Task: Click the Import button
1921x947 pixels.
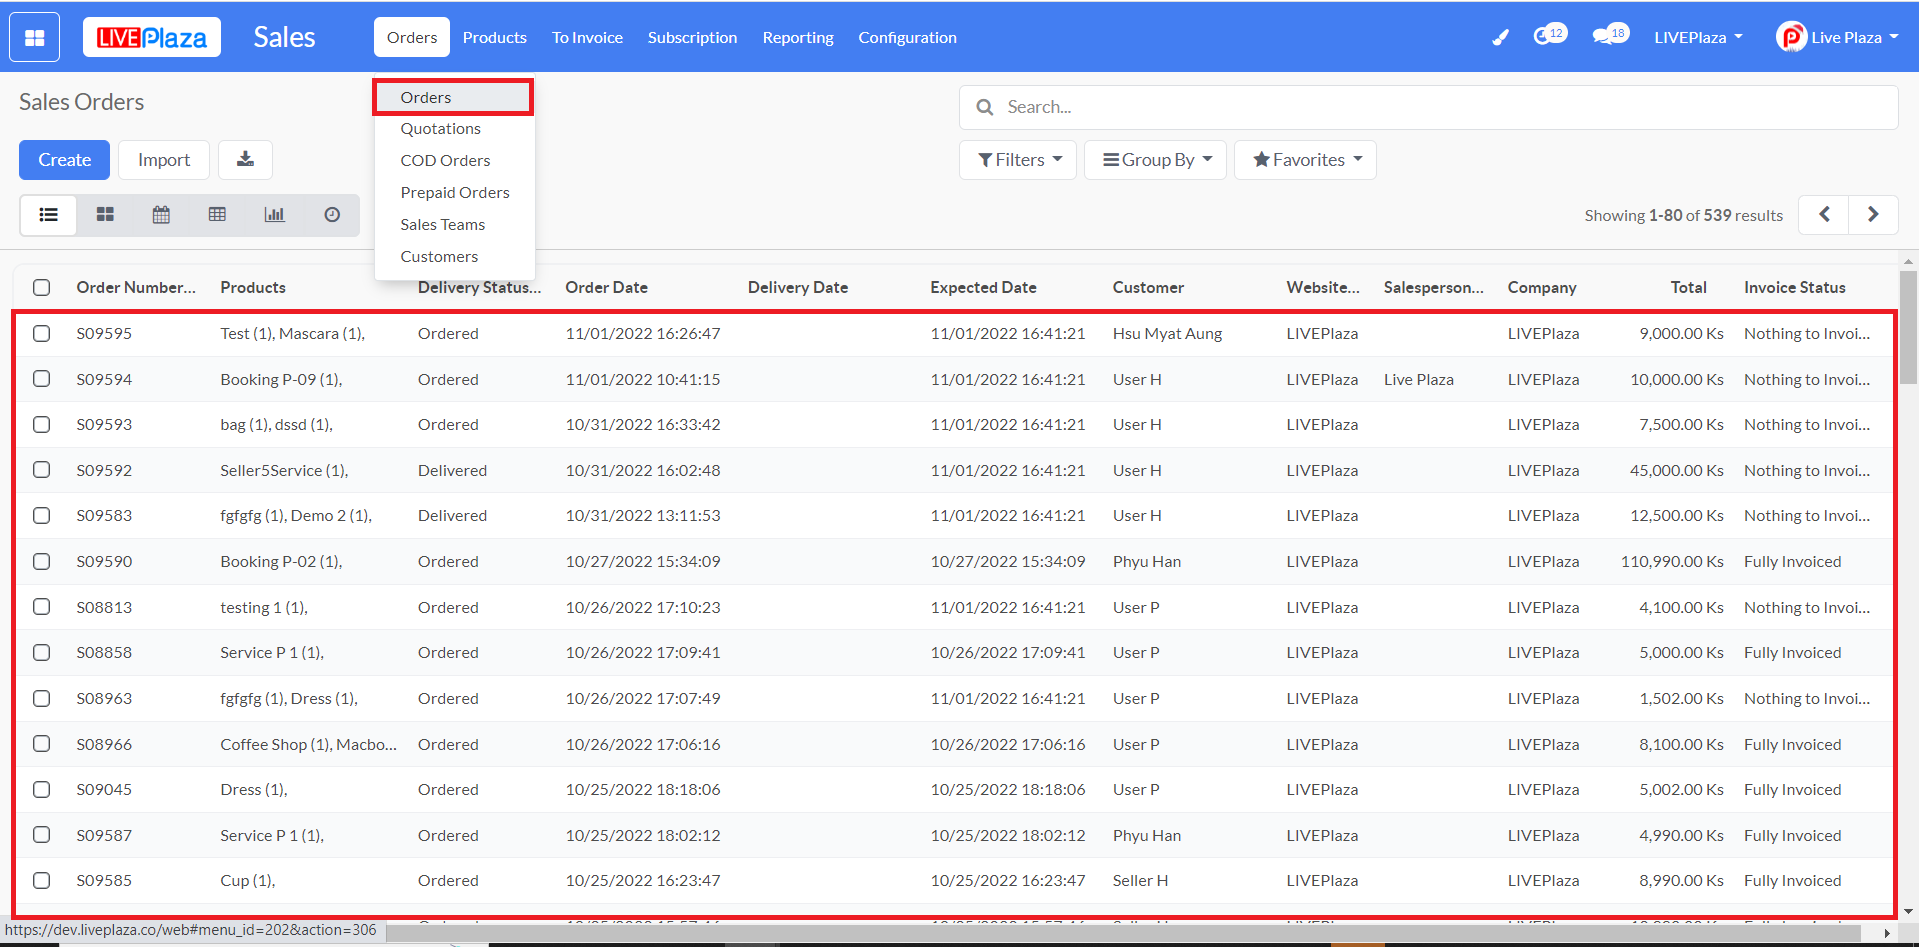Action: (x=164, y=160)
